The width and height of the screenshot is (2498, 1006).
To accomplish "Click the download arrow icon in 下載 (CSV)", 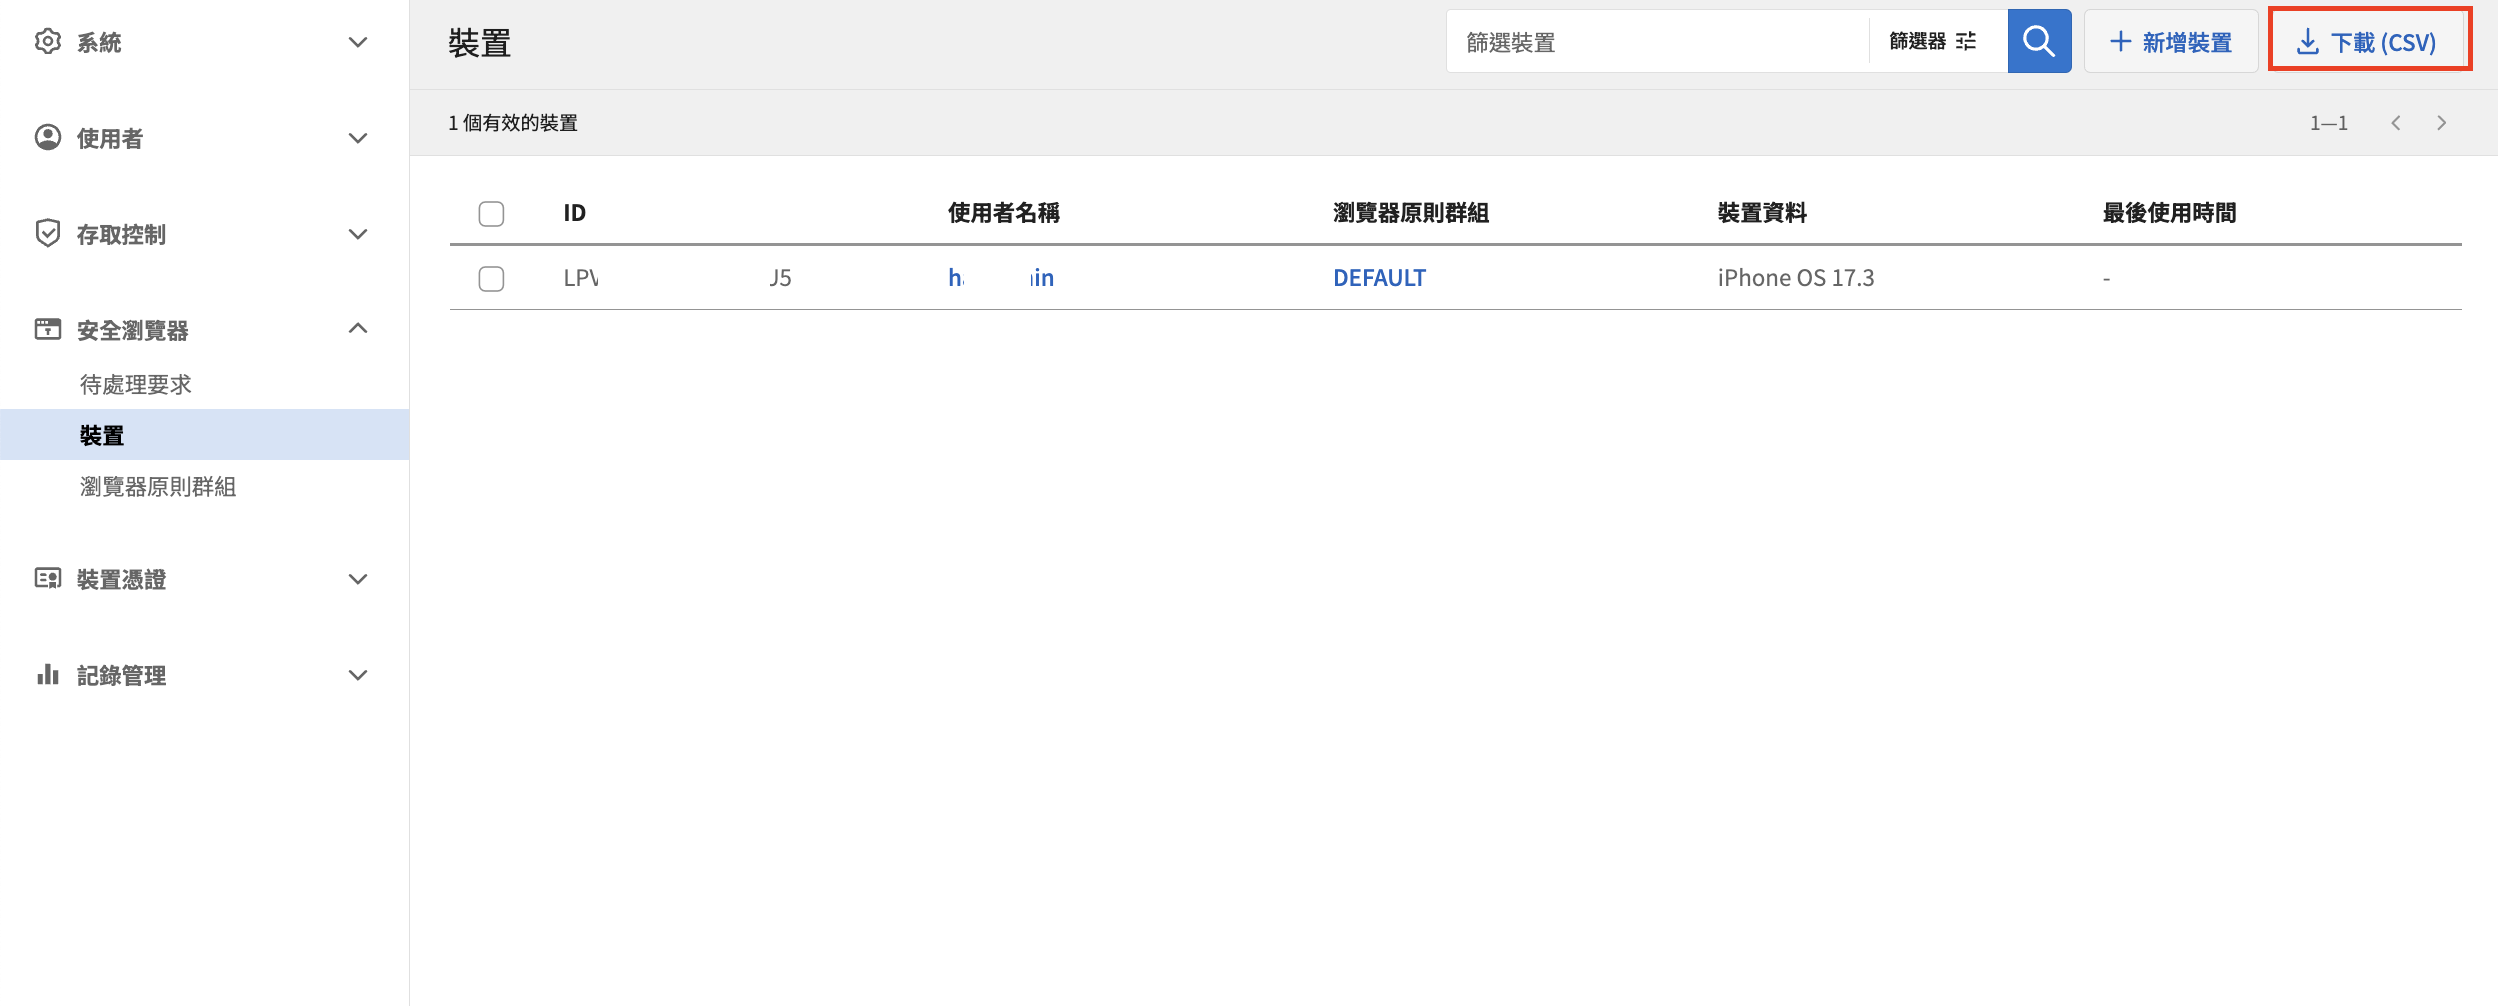I will click(2308, 42).
